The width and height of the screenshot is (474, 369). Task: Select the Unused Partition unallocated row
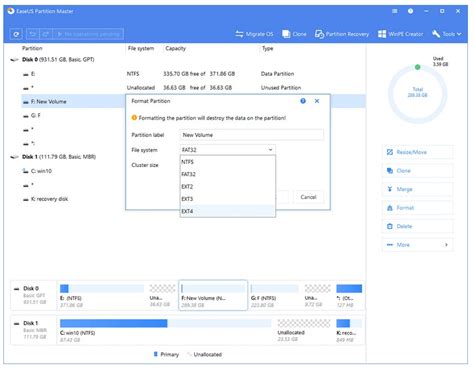193,88
